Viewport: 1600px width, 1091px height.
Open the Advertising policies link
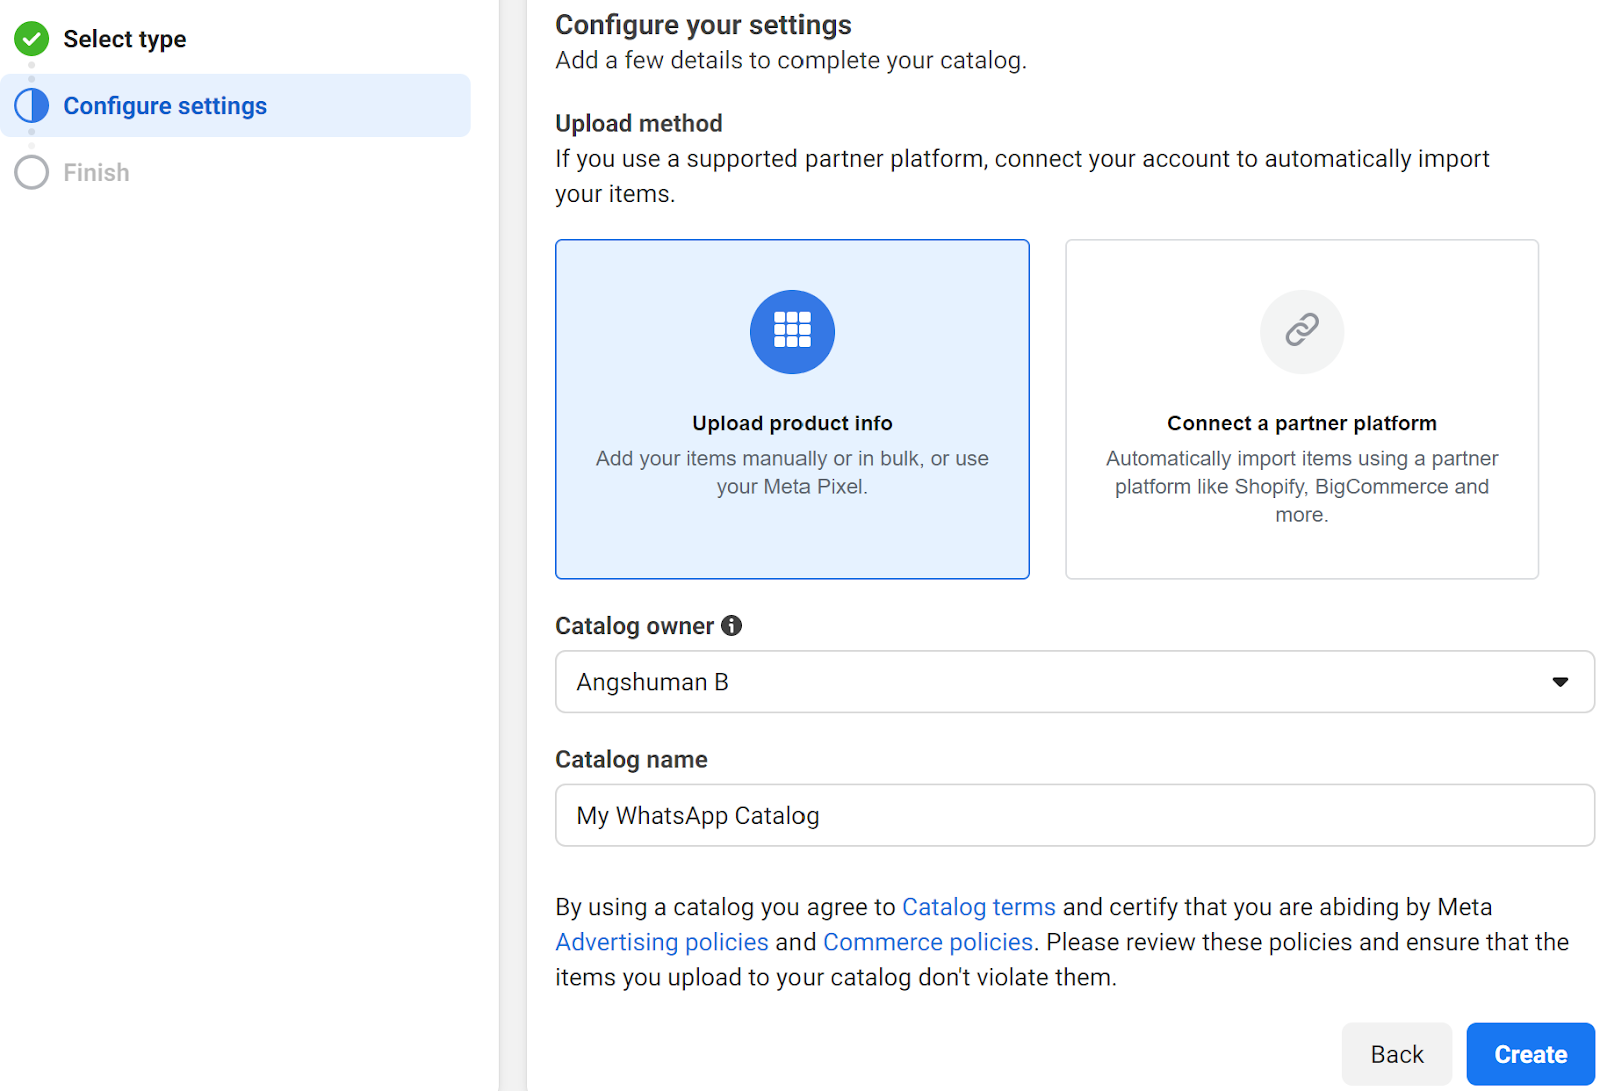tap(662, 942)
